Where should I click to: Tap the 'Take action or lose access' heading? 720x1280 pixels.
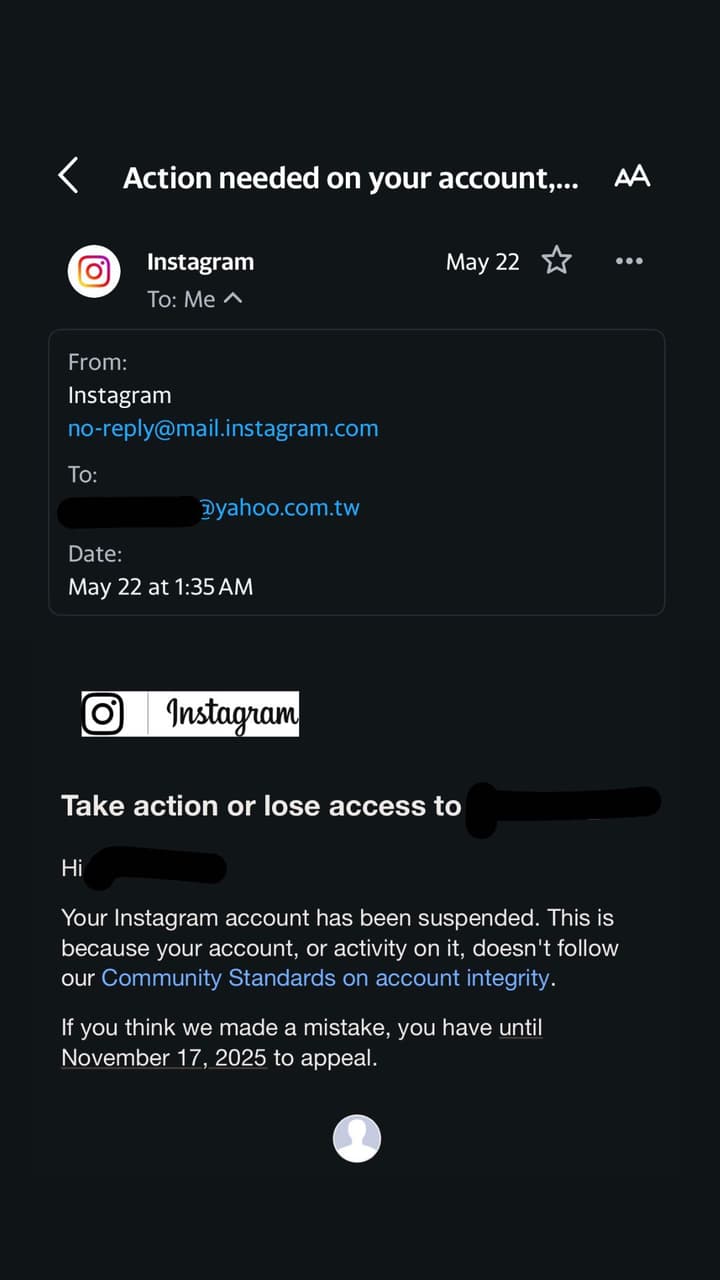(x=261, y=806)
